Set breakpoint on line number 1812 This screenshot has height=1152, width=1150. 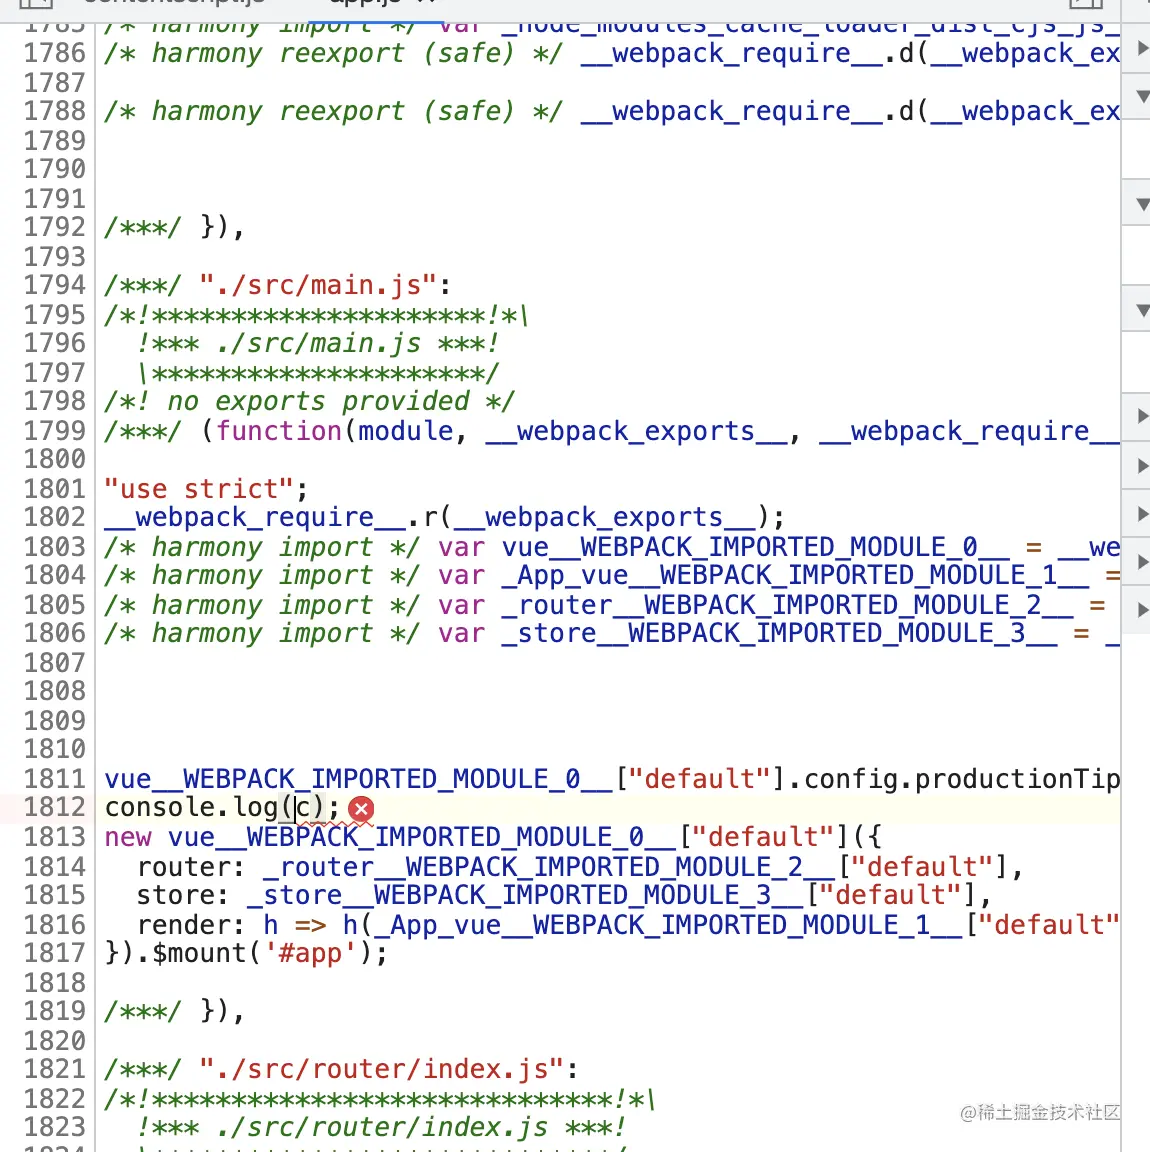click(x=54, y=807)
